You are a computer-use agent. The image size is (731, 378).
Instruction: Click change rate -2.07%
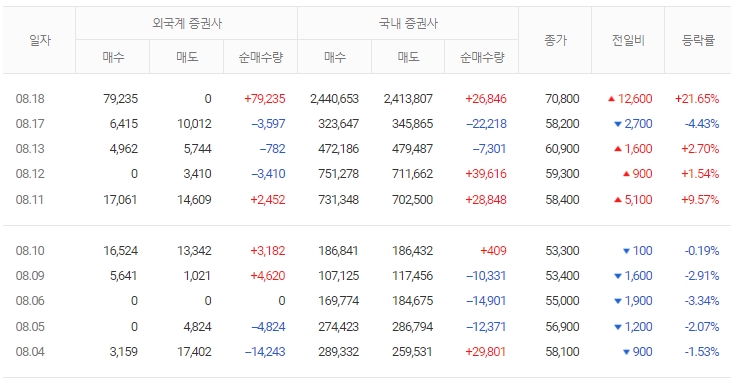click(x=702, y=327)
